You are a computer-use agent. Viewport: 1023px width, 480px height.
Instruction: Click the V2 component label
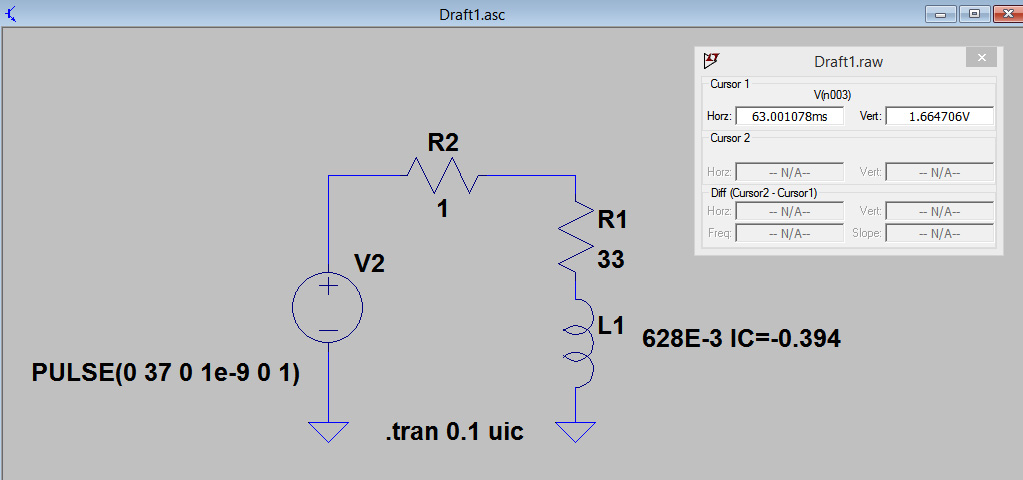[369, 263]
